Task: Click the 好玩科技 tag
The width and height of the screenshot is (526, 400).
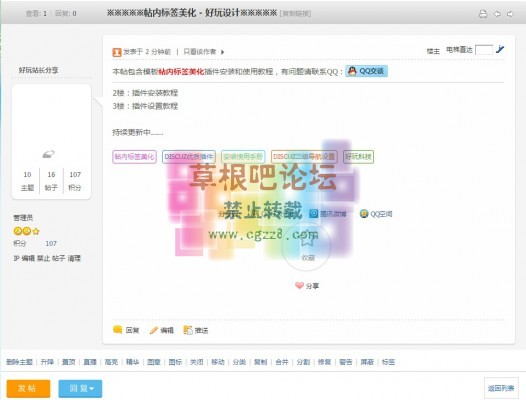Action: pos(358,157)
